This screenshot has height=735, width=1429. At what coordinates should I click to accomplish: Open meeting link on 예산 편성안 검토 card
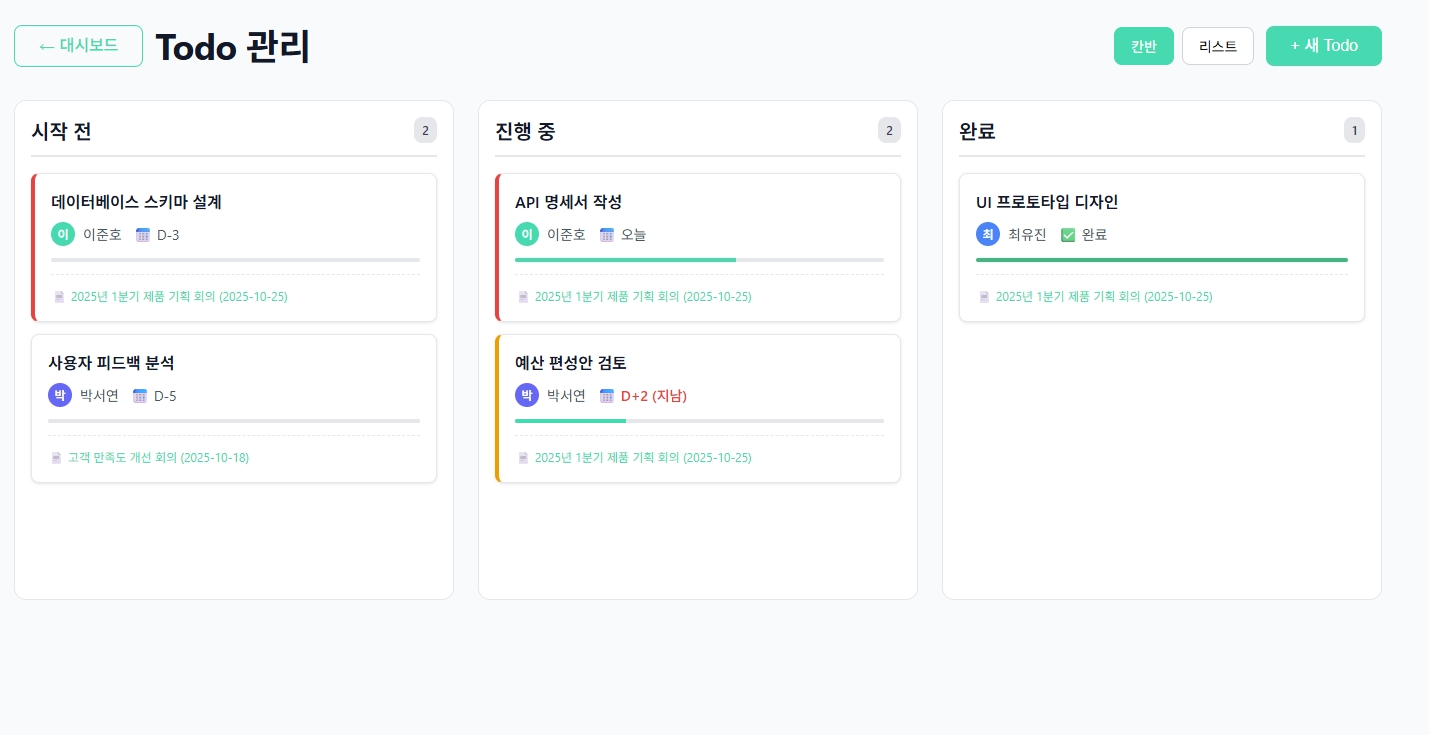pos(643,458)
